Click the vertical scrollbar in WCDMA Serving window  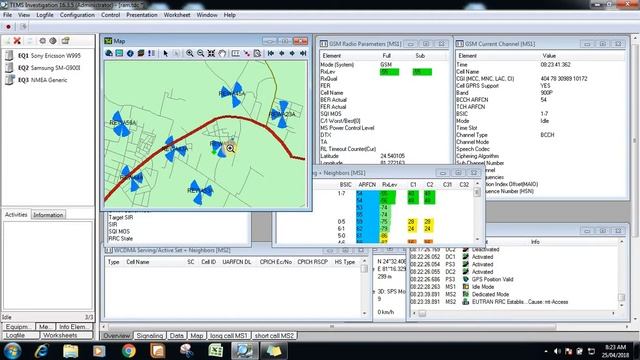364,288
